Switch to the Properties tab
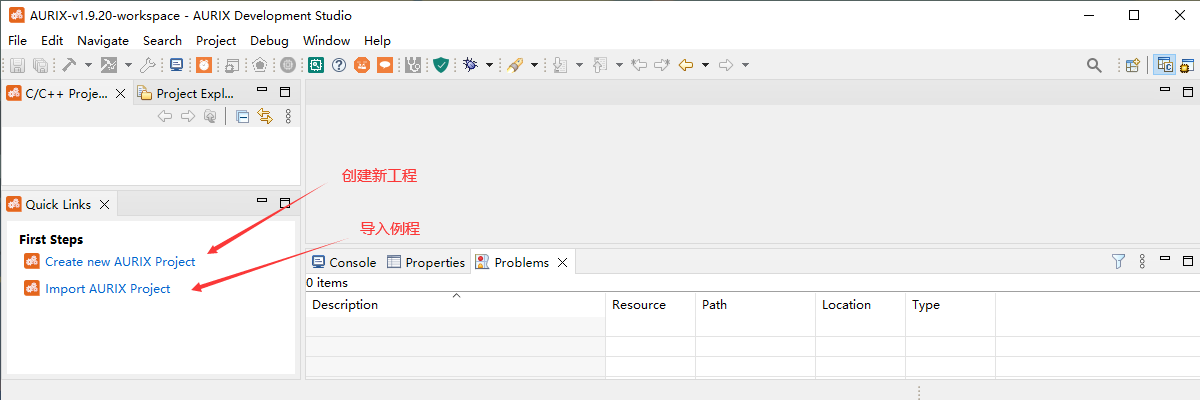The width and height of the screenshot is (1200, 400). pos(426,262)
